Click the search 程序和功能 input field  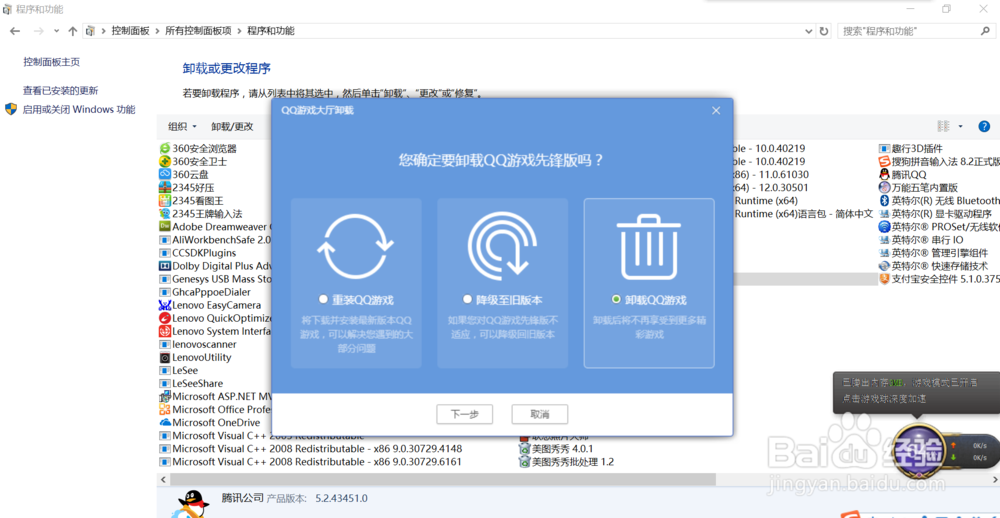909,31
